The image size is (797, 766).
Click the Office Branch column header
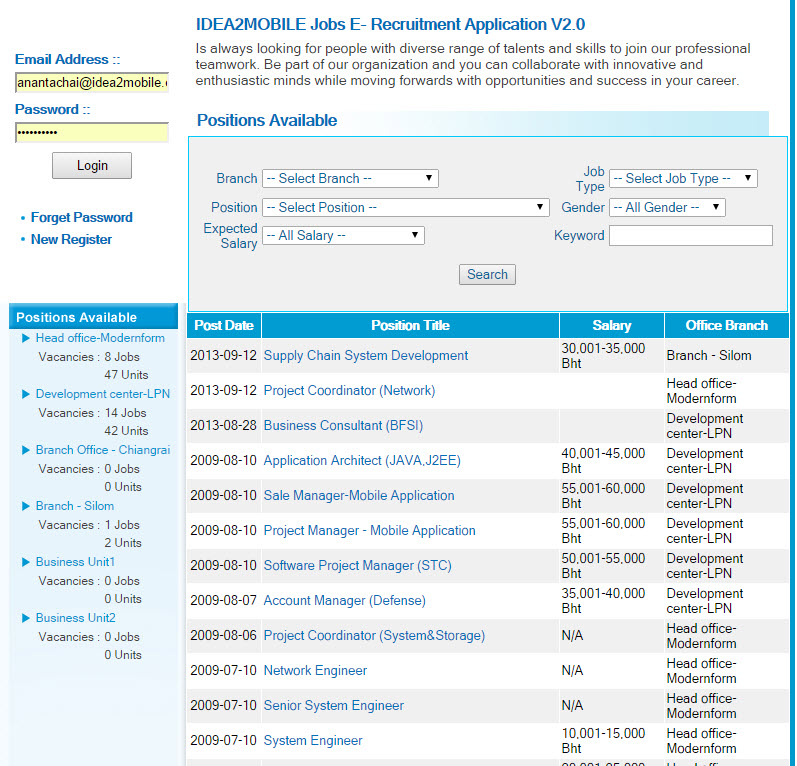(726, 325)
